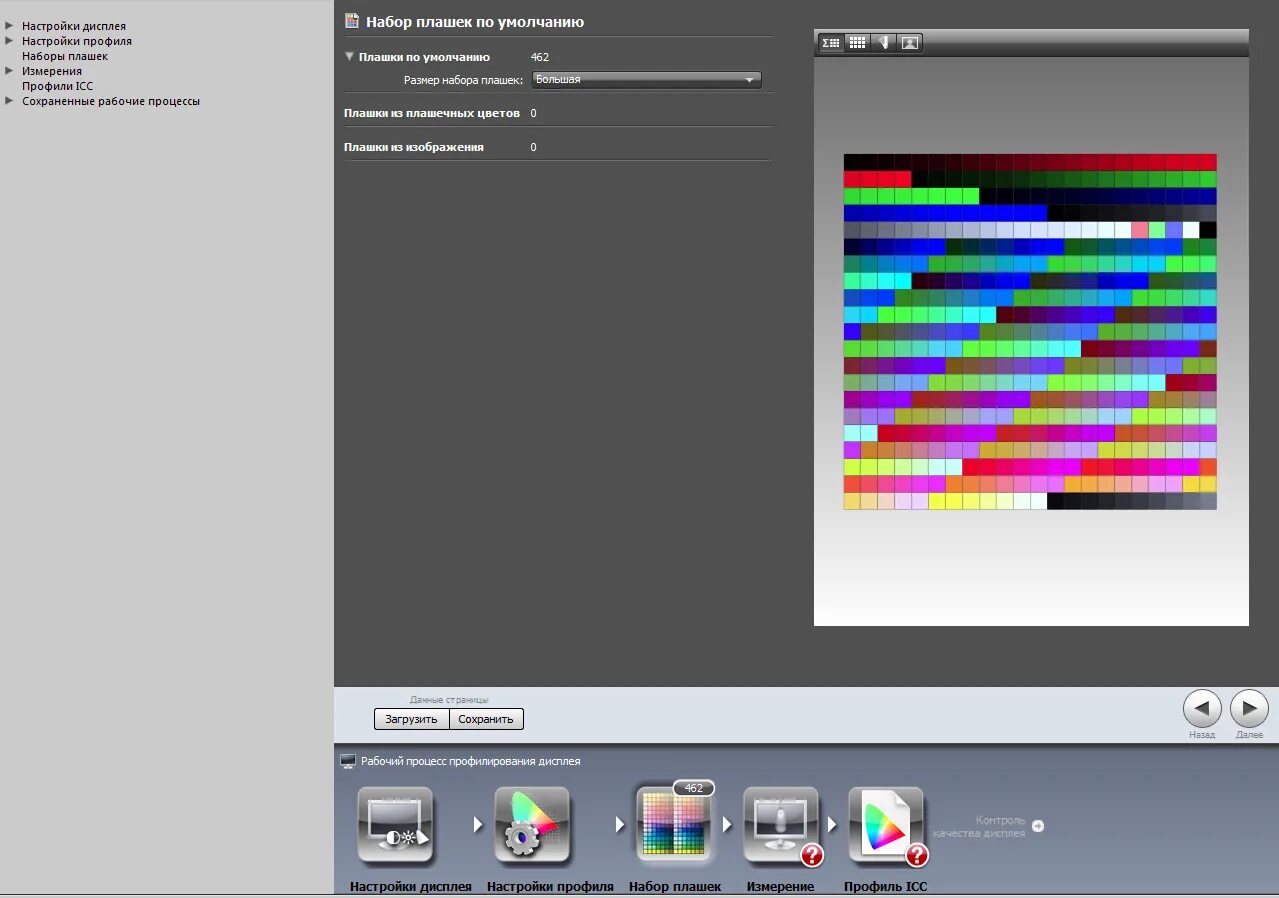Click the arrow next to Контроль качества дисплея
This screenshot has width=1279, height=898.
tap(1038, 826)
